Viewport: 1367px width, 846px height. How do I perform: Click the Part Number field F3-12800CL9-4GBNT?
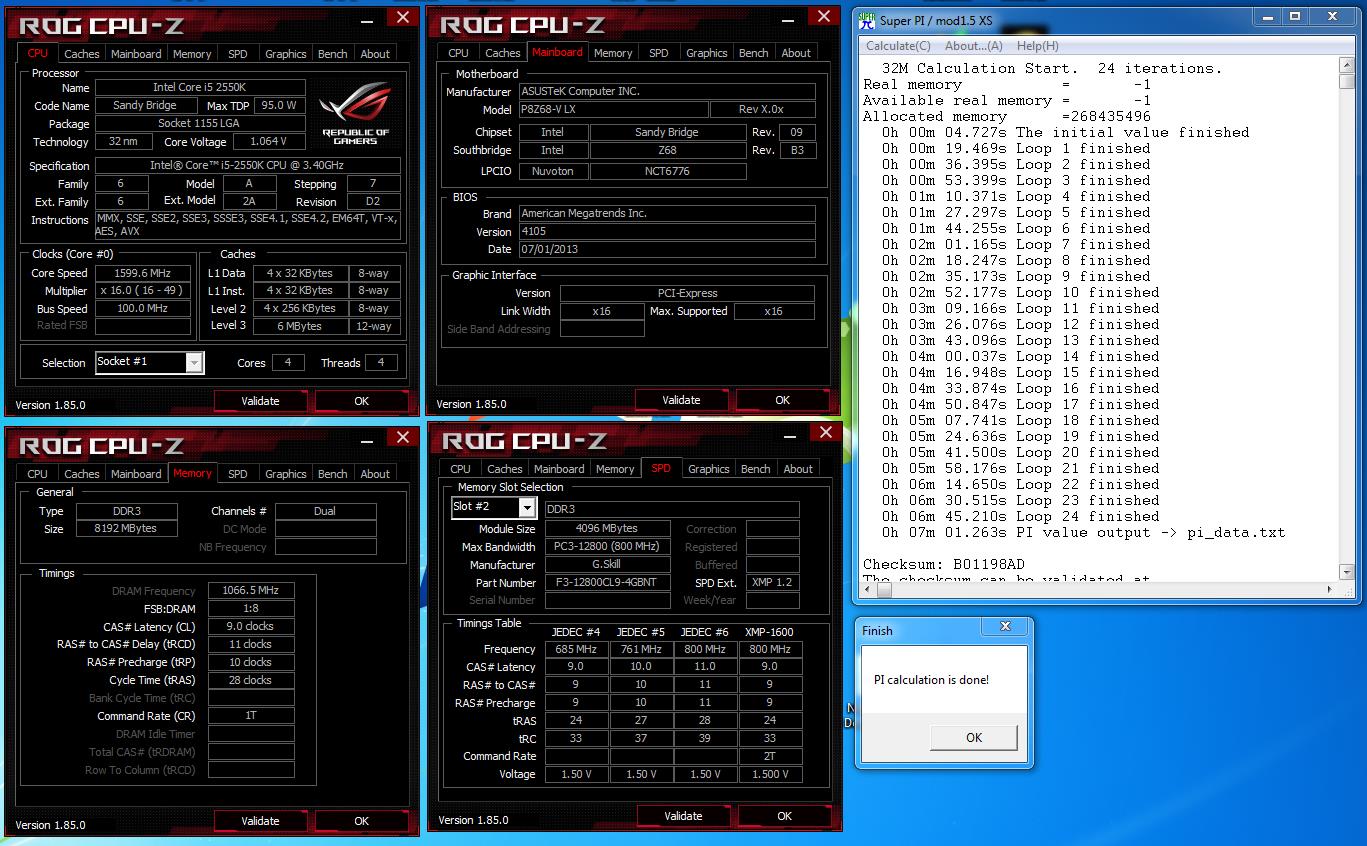coord(608,583)
